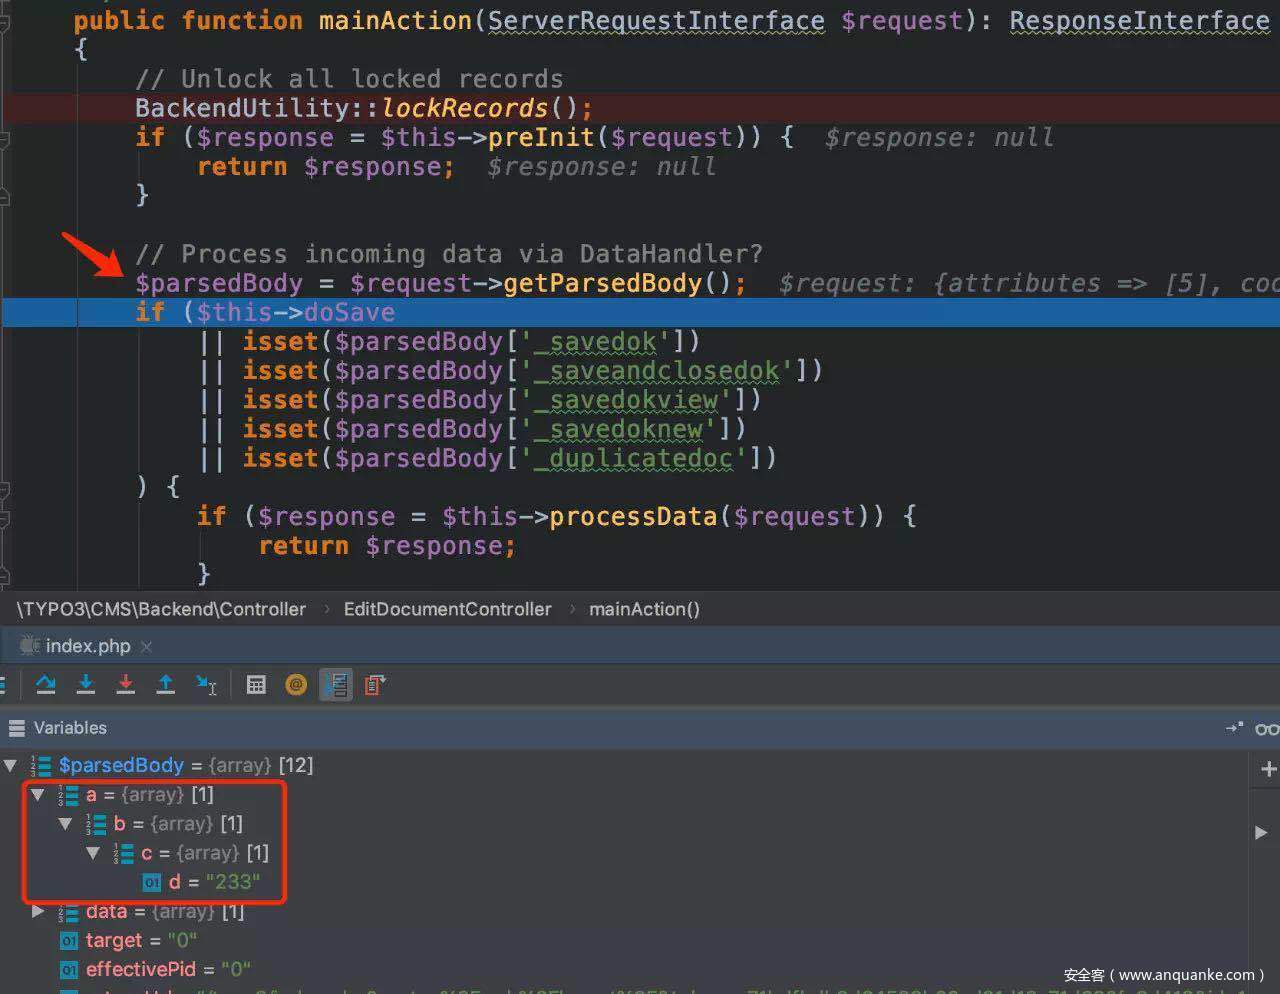This screenshot has width=1280, height=994.
Task: Click the plus icon to add a watch
Action: [x=1268, y=769]
